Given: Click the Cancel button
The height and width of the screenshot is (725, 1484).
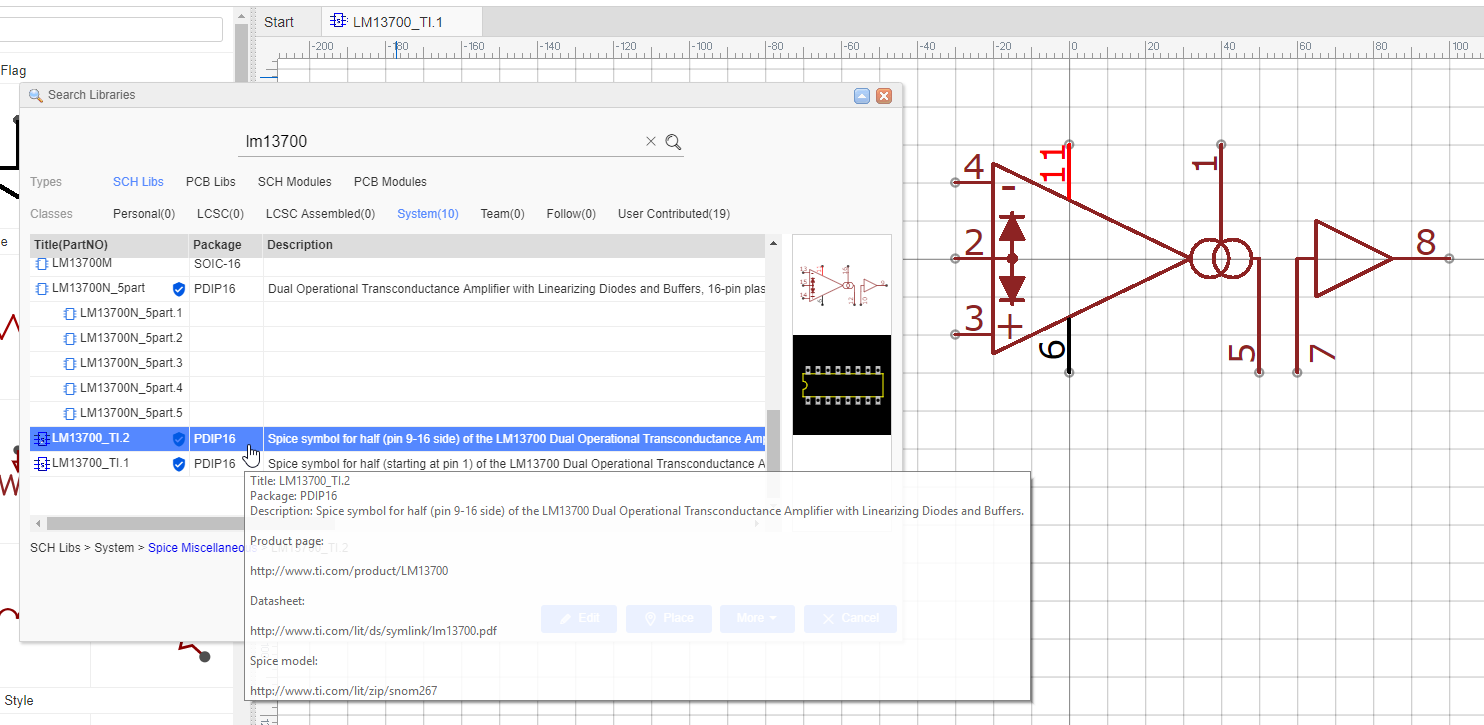Looking at the screenshot, I should tap(850, 618).
